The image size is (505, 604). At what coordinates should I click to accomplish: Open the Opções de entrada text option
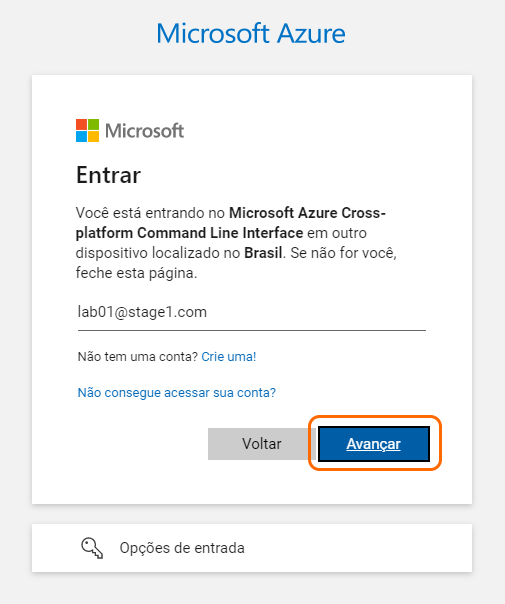click(182, 548)
